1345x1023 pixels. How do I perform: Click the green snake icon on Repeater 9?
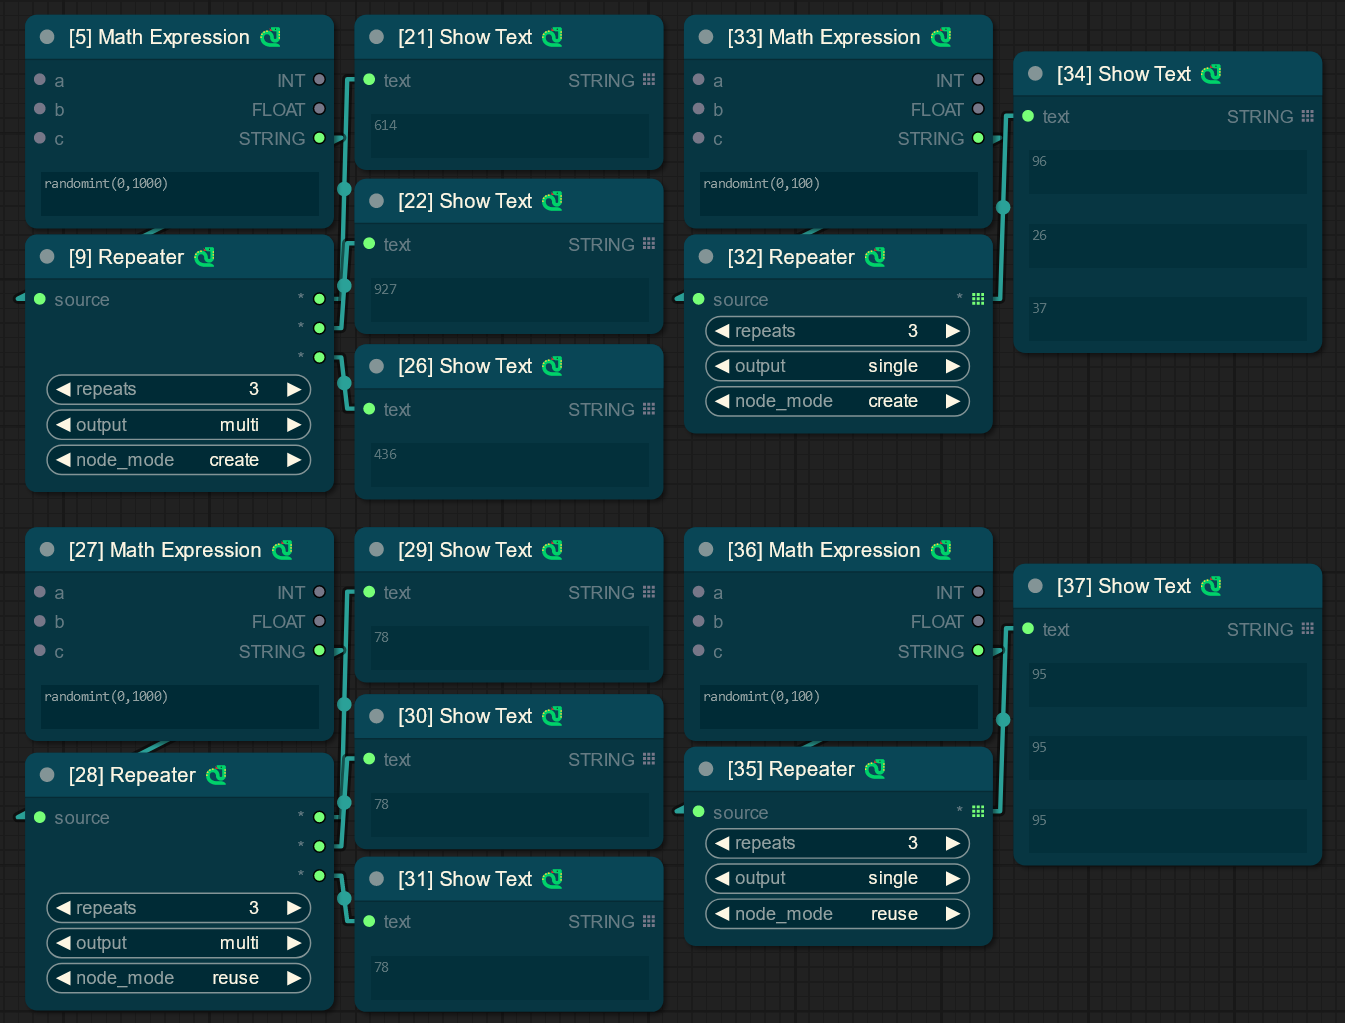(x=204, y=257)
